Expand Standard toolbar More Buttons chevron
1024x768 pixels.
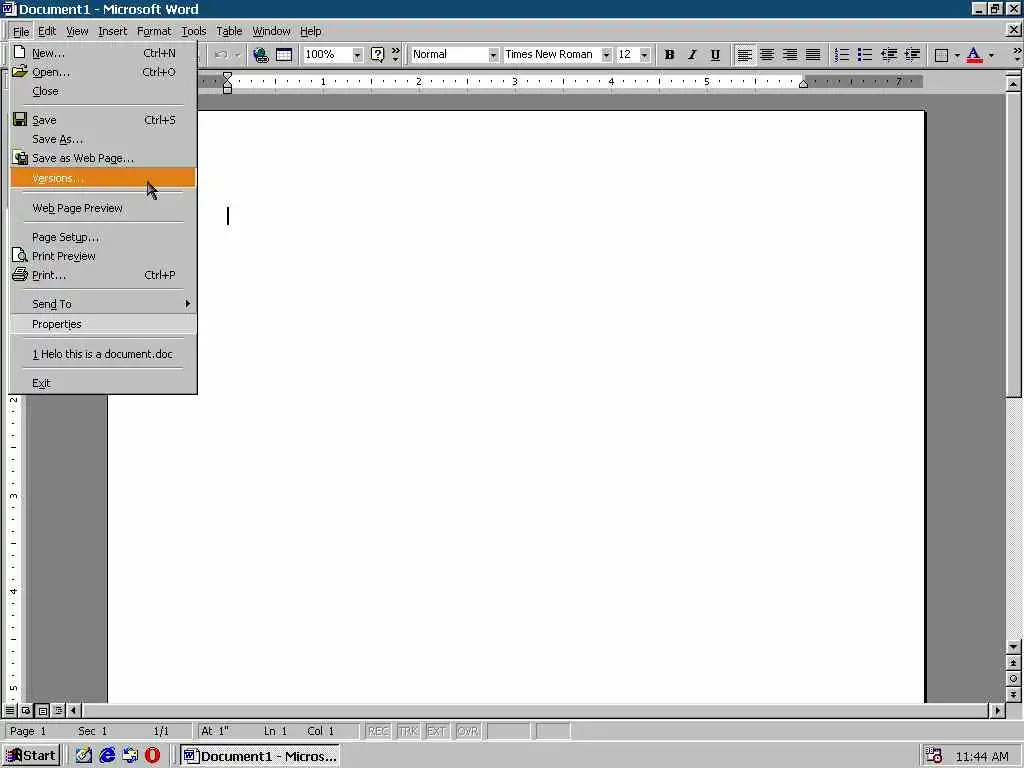[x=395, y=55]
